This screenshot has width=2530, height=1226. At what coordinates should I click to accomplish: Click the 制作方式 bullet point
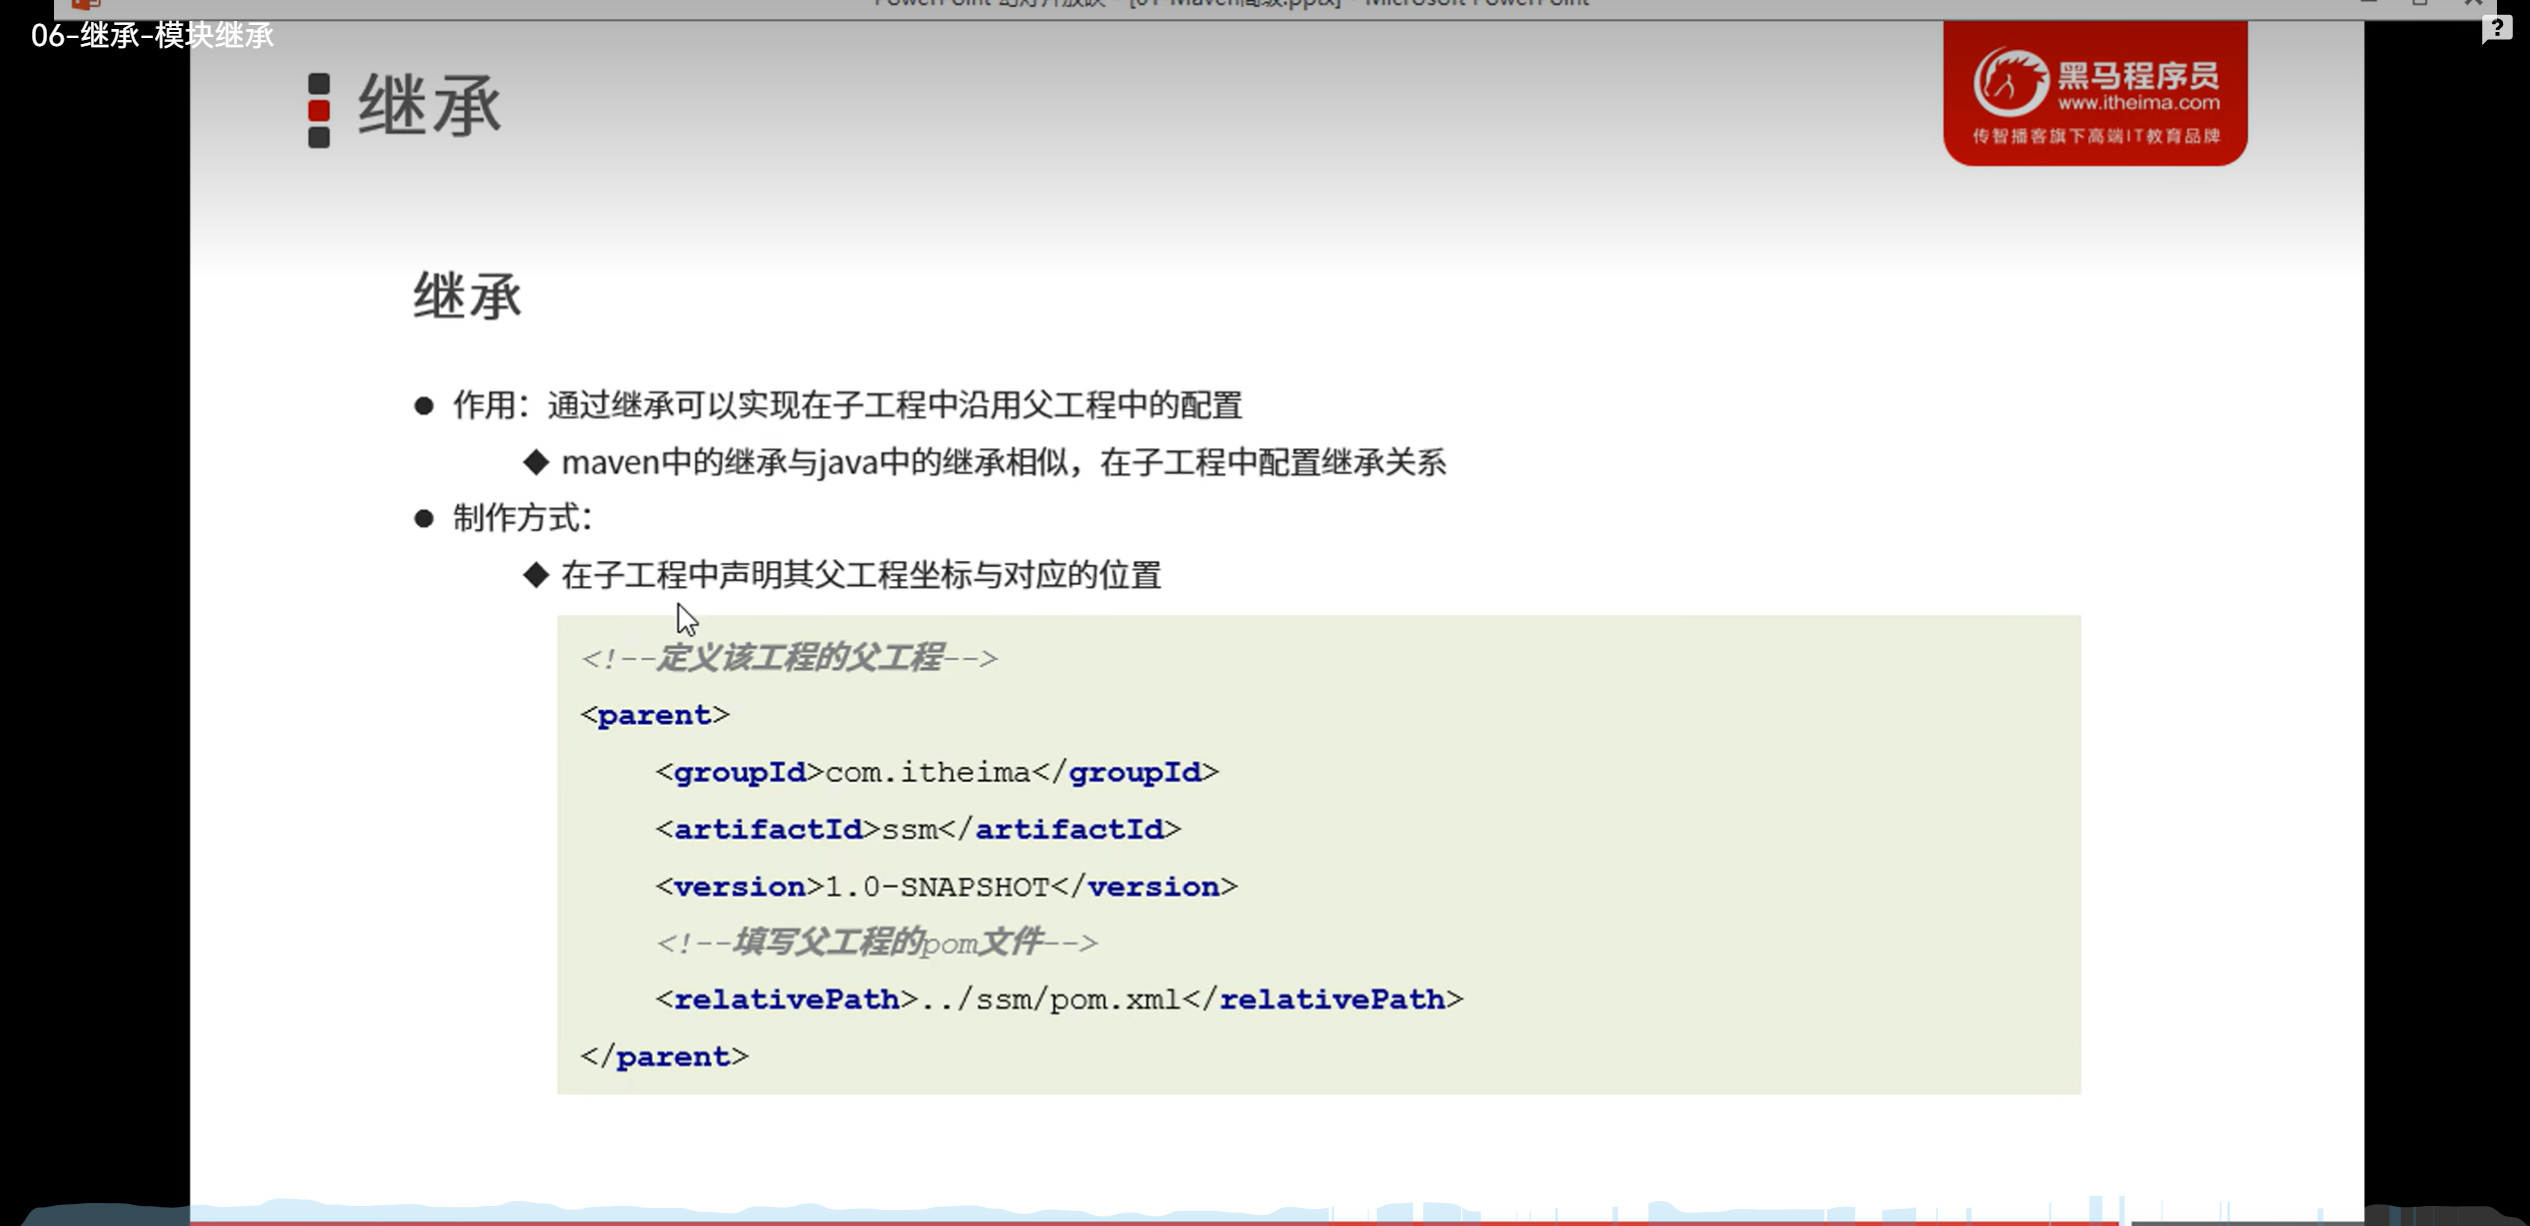(522, 518)
